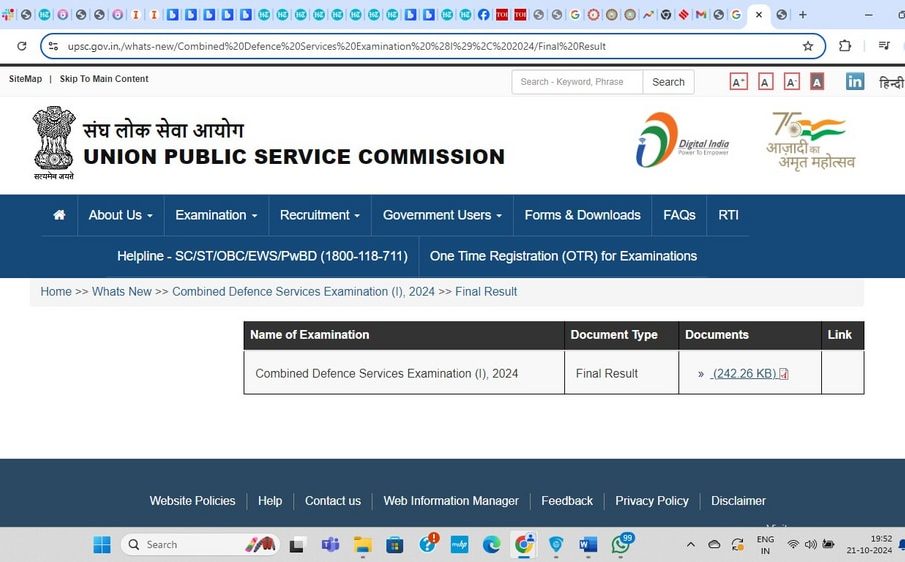Click the Digital India logo
This screenshot has width=905, height=562.
pyautogui.click(x=683, y=140)
